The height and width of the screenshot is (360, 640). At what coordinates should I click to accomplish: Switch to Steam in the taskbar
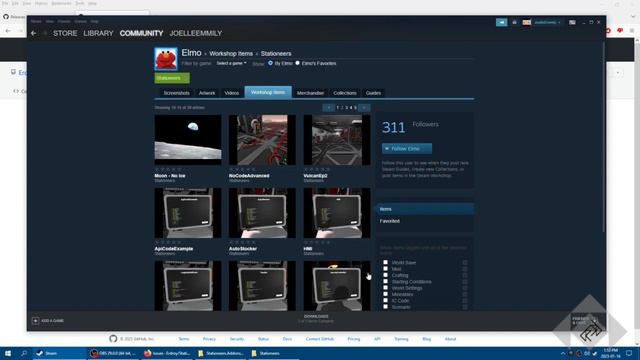(x=59, y=353)
